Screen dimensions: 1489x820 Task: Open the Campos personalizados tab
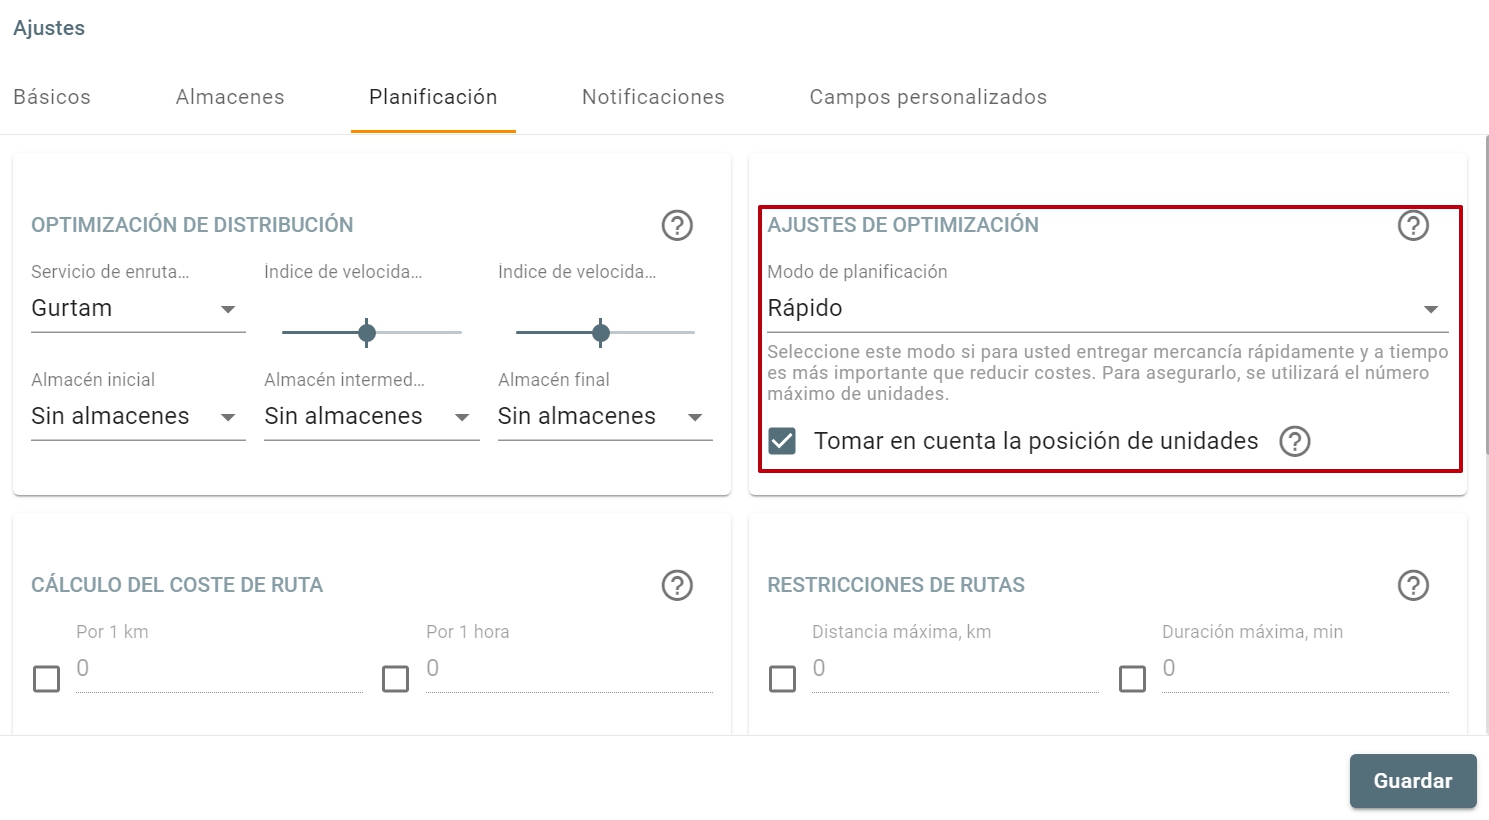click(927, 97)
